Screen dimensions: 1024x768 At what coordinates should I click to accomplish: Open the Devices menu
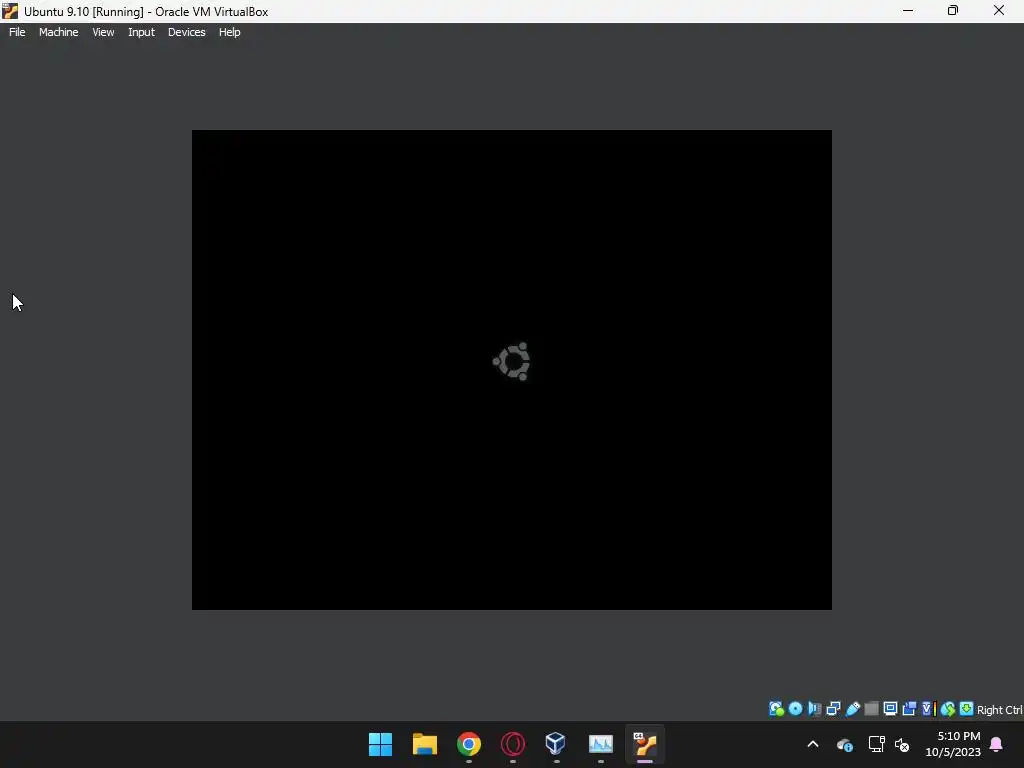point(186,32)
